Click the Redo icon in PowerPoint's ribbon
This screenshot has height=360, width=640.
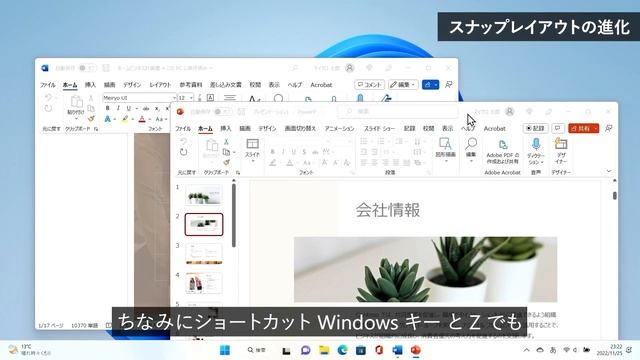[184, 152]
